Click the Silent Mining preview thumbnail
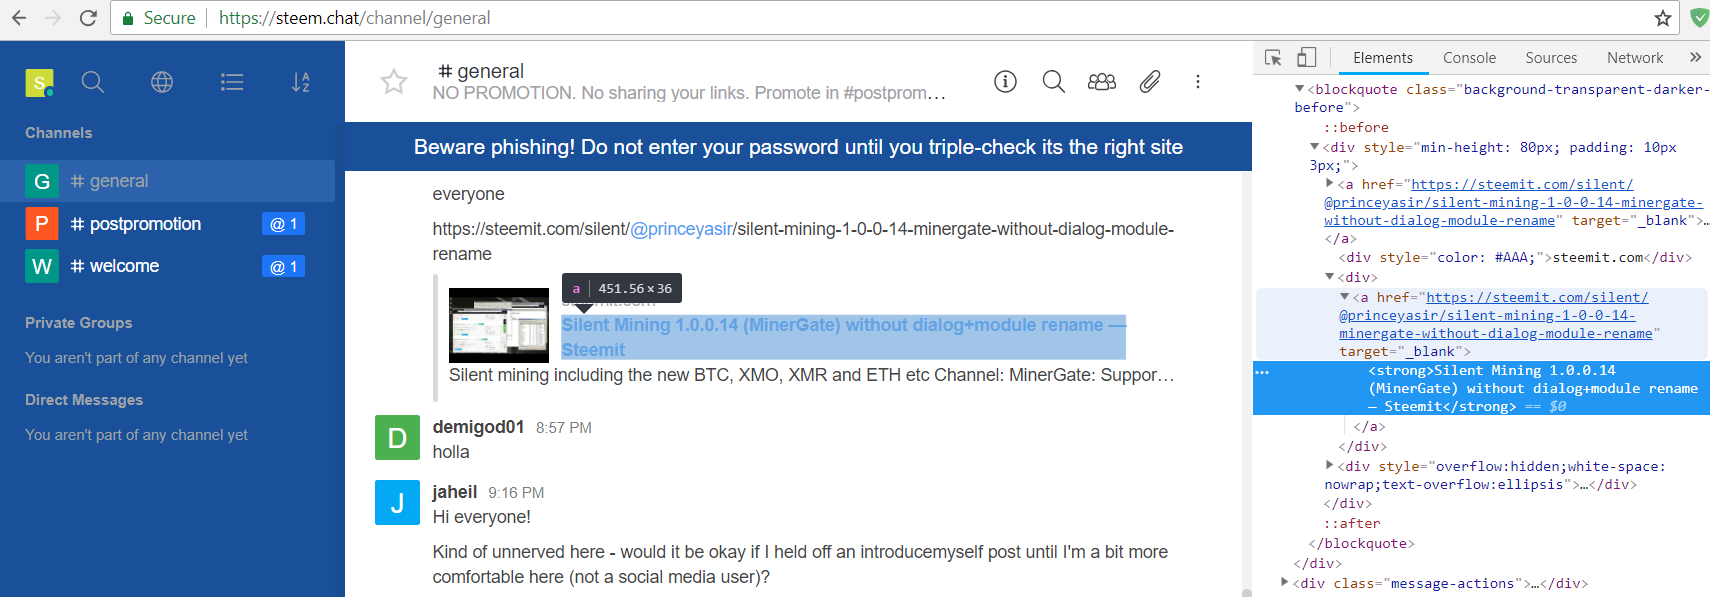1710x600 pixels. point(499,325)
